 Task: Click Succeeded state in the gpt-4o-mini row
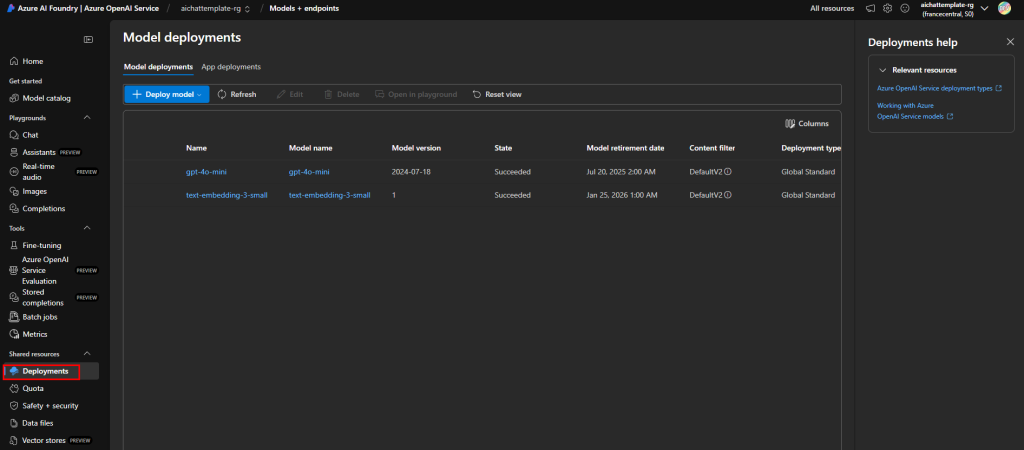click(513, 172)
